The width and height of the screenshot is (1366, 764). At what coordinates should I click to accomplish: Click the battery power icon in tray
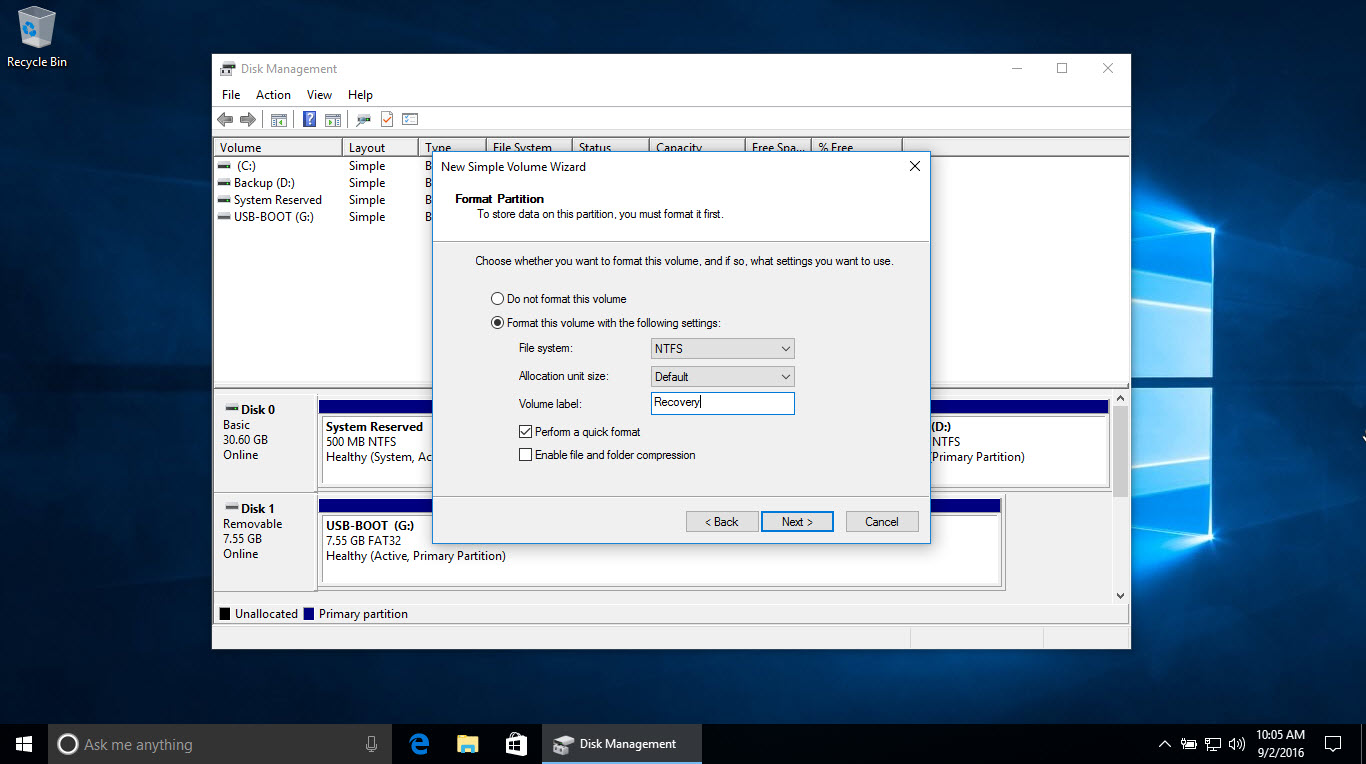point(1189,744)
